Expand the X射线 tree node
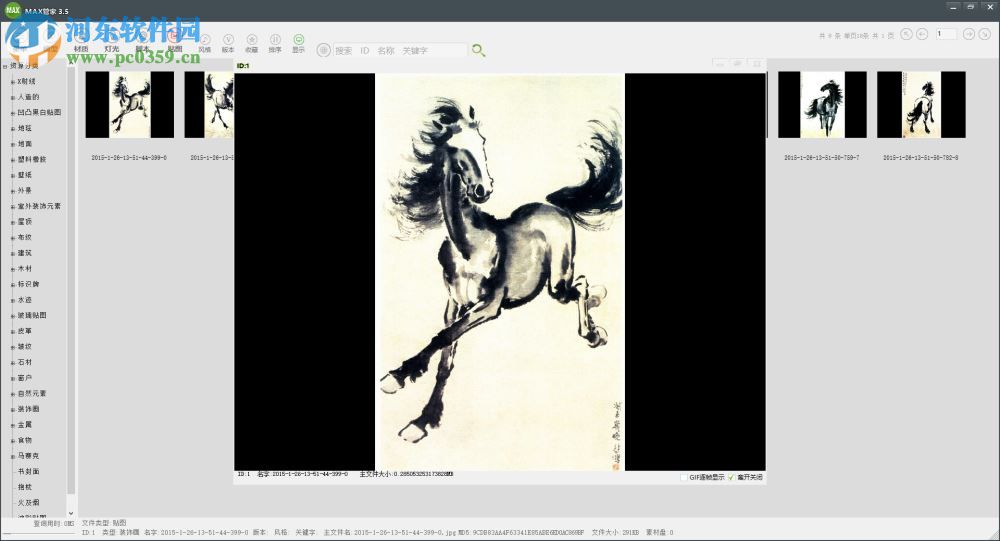Screen dimensions: 1000x541 13,82
